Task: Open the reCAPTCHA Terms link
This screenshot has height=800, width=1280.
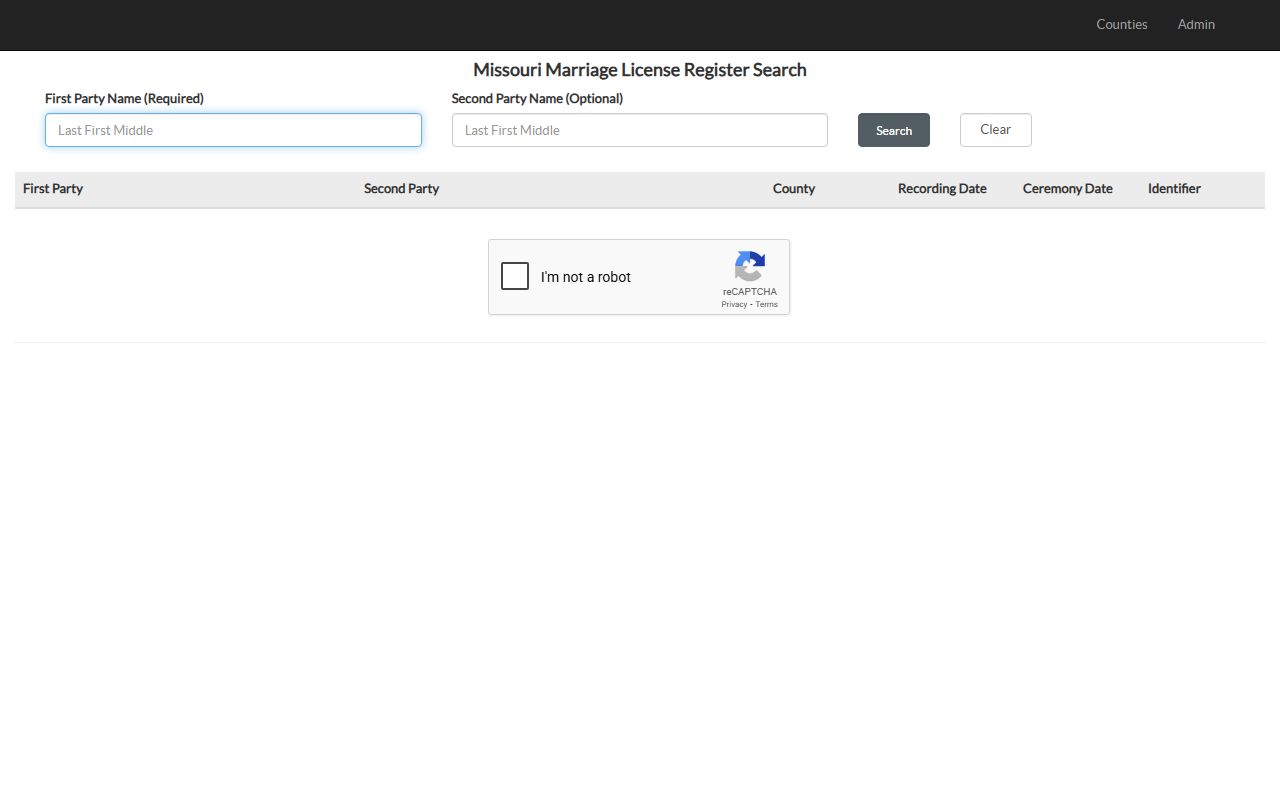Action: [767, 304]
